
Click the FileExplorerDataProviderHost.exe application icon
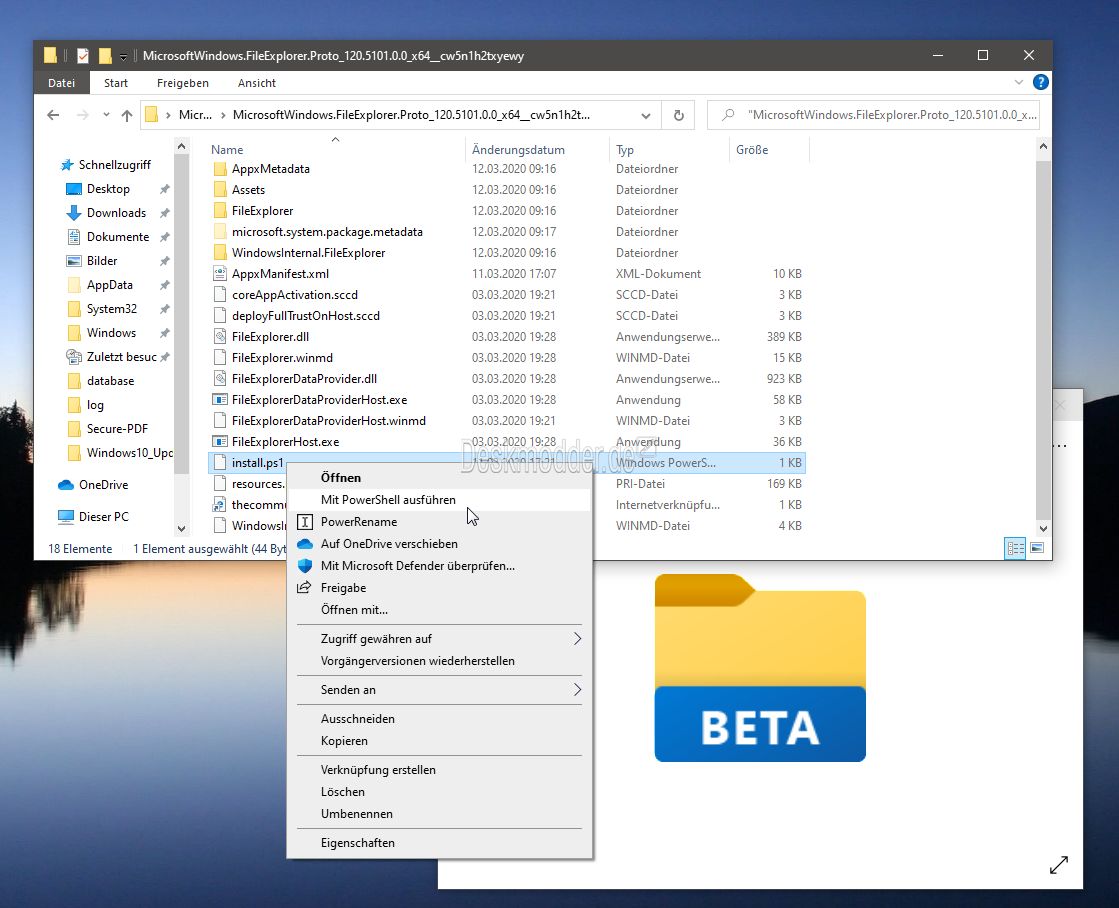coord(220,400)
